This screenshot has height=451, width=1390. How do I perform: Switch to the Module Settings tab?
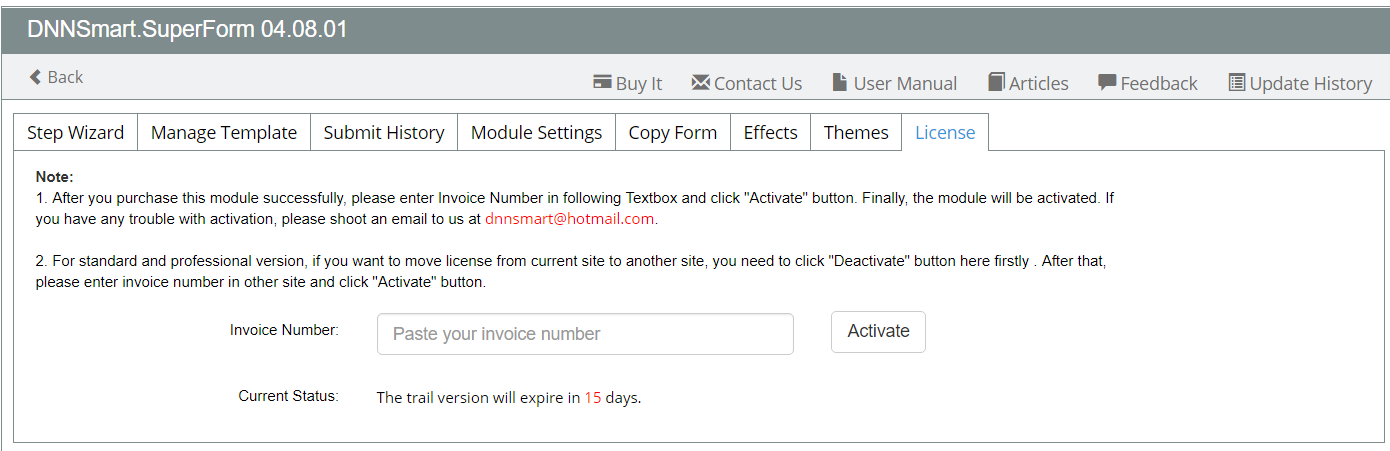click(x=536, y=132)
